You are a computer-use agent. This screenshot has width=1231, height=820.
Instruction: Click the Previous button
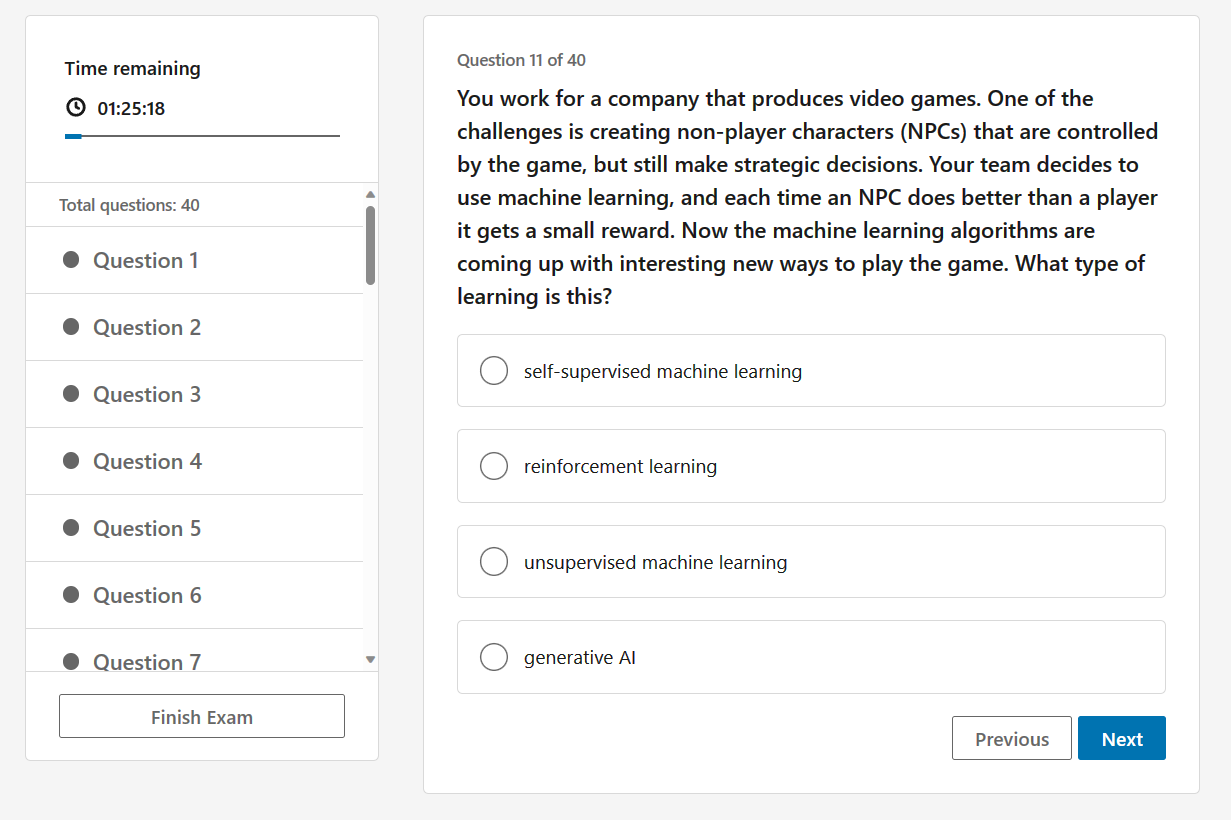click(1012, 739)
